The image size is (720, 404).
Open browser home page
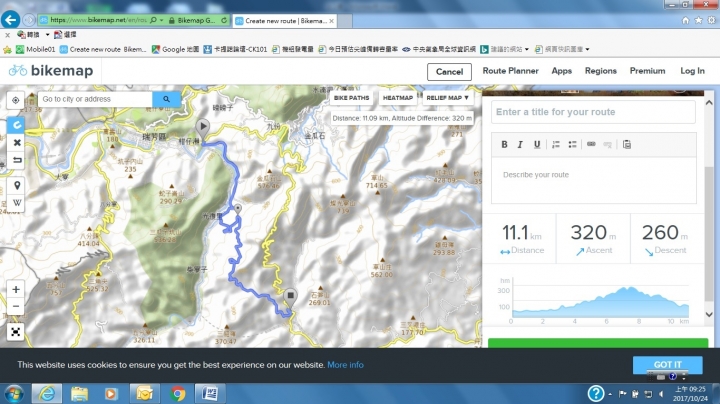[685, 20]
